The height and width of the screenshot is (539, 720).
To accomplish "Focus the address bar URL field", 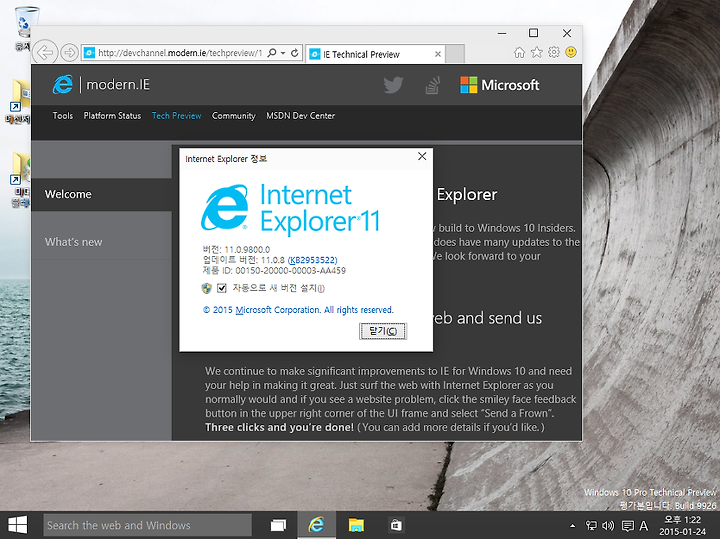I will click(x=180, y=53).
